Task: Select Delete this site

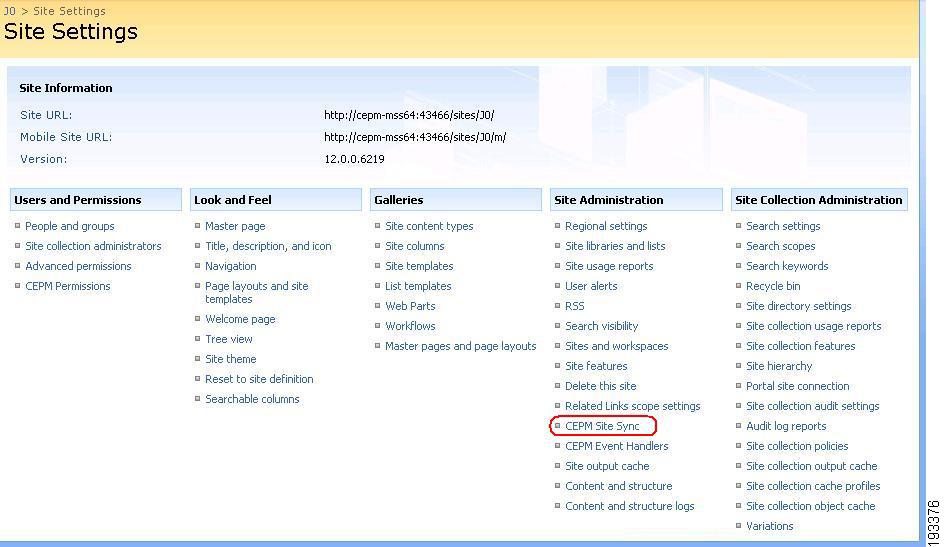Action: 601,386
